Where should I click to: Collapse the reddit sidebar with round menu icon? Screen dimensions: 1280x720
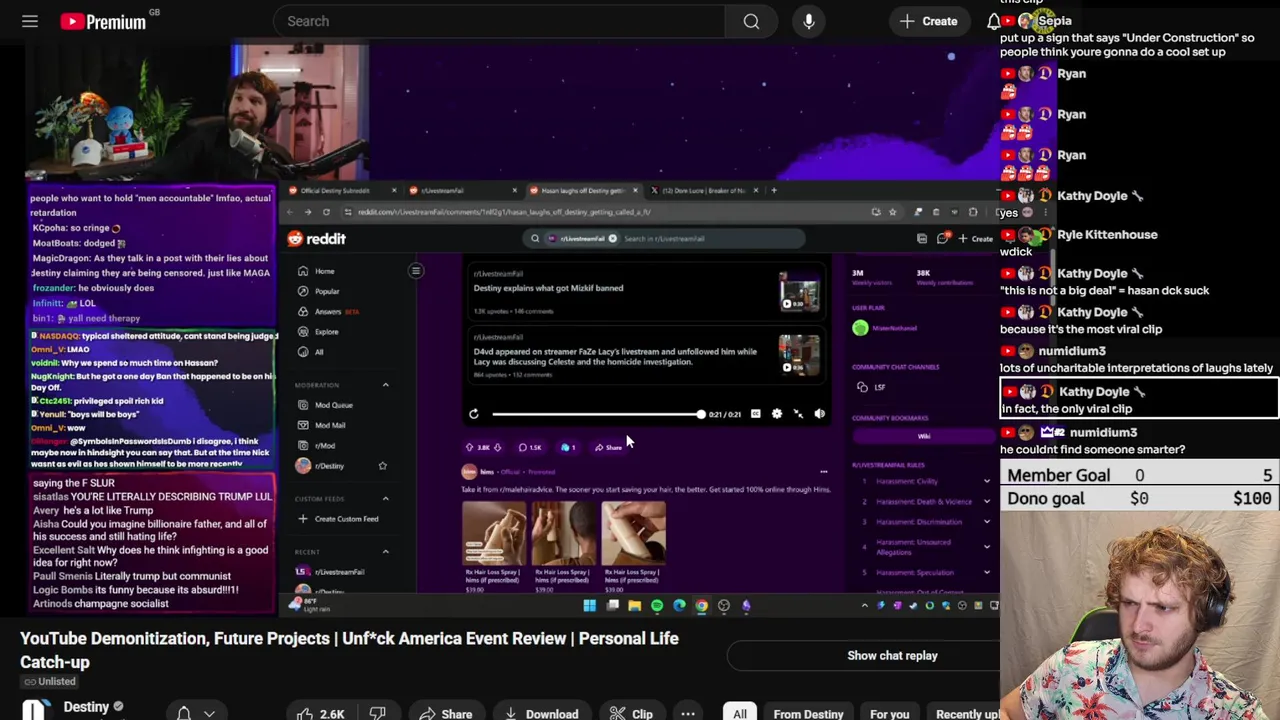tap(416, 270)
